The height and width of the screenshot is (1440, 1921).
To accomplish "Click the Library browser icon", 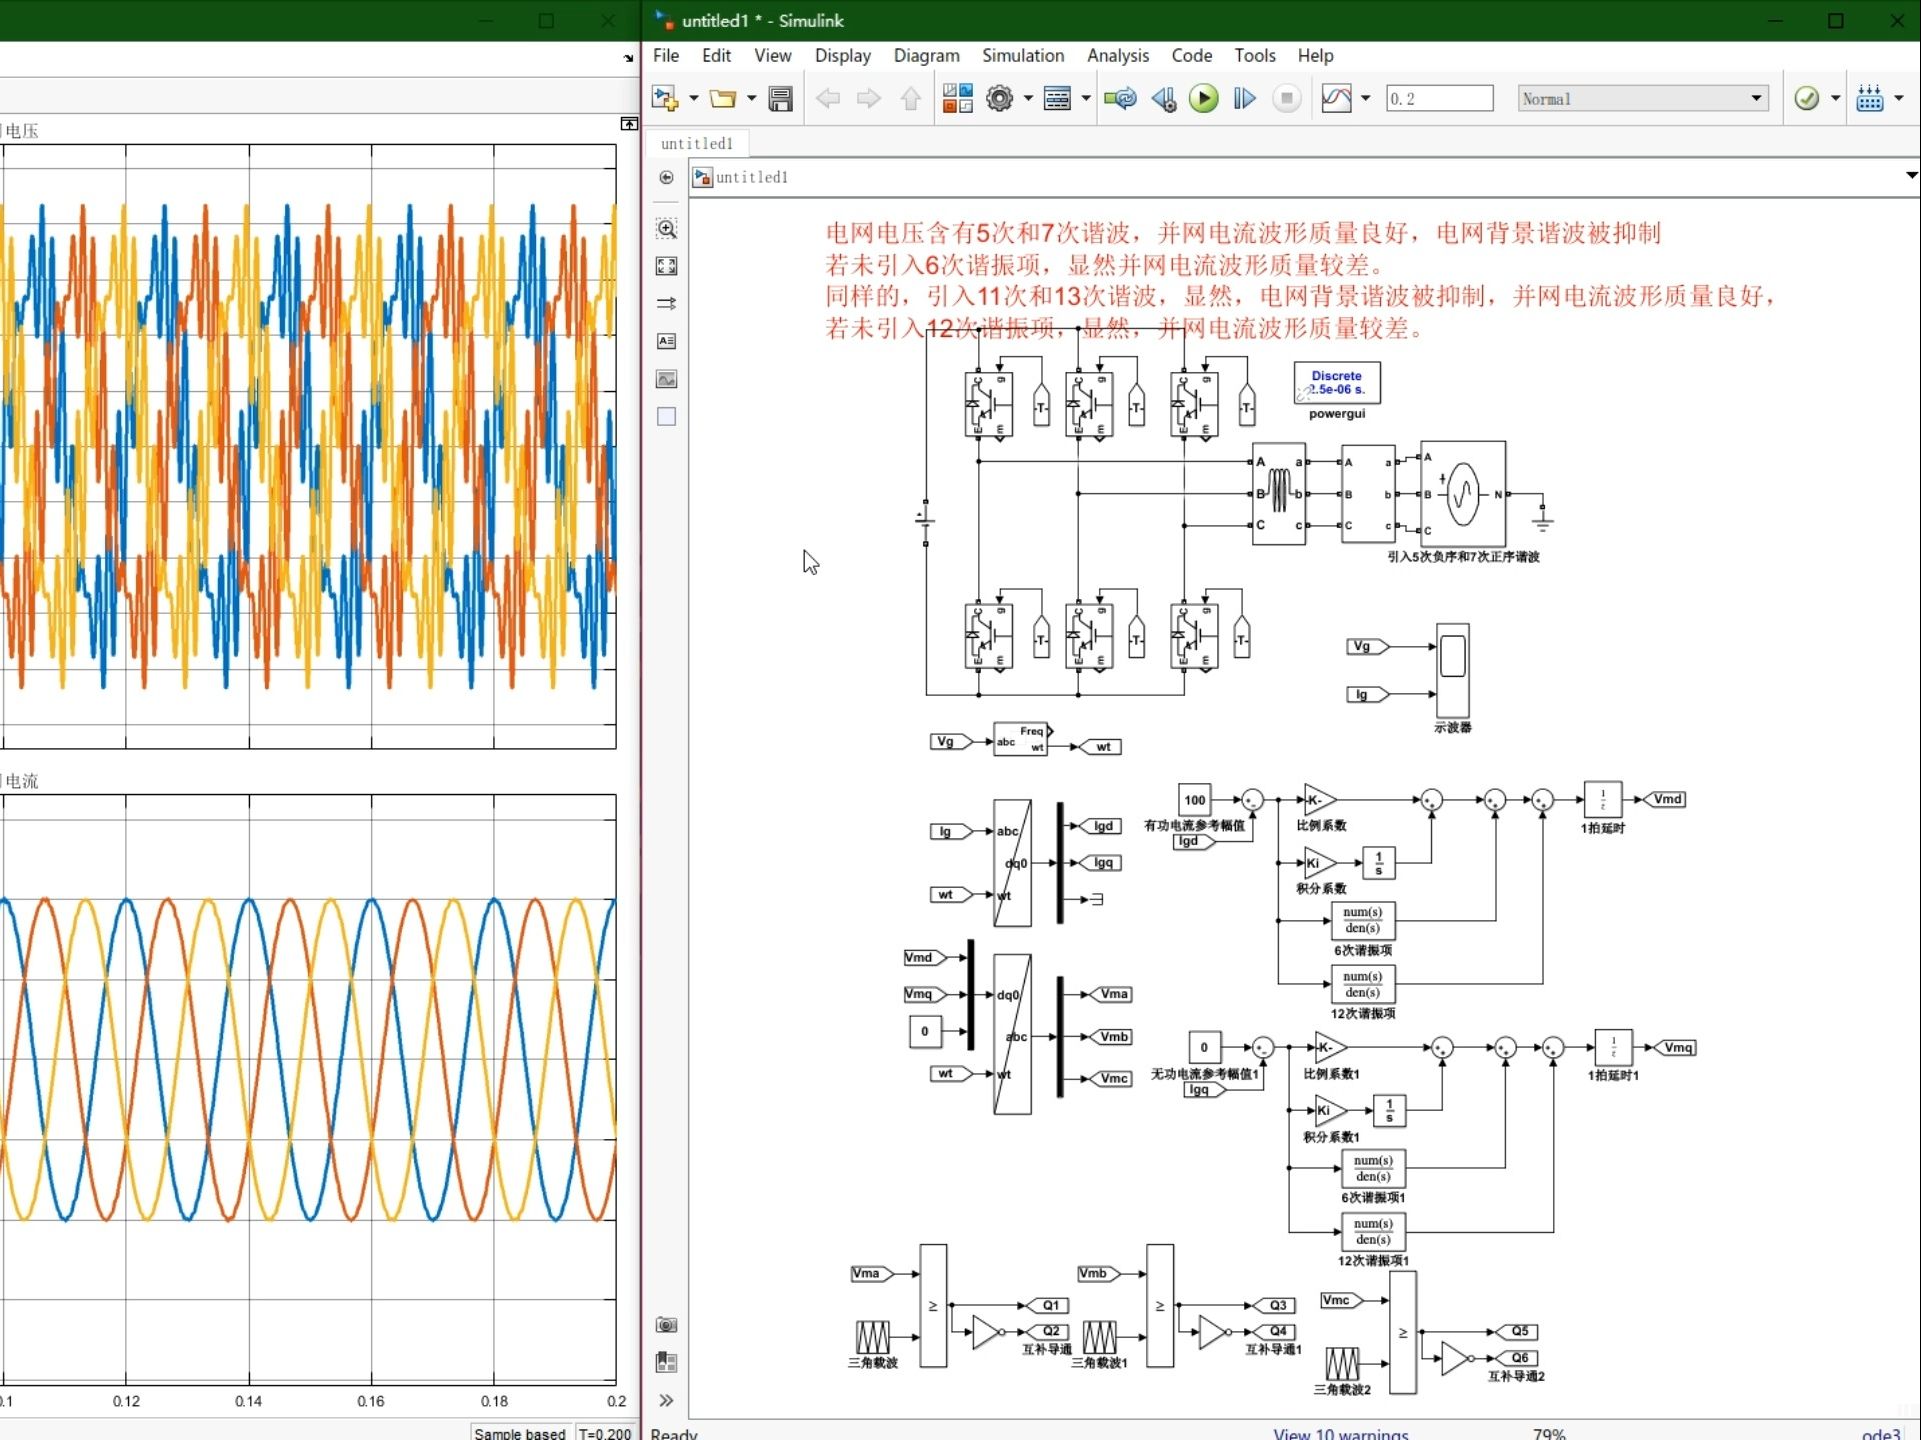I will tap(954, 98).
